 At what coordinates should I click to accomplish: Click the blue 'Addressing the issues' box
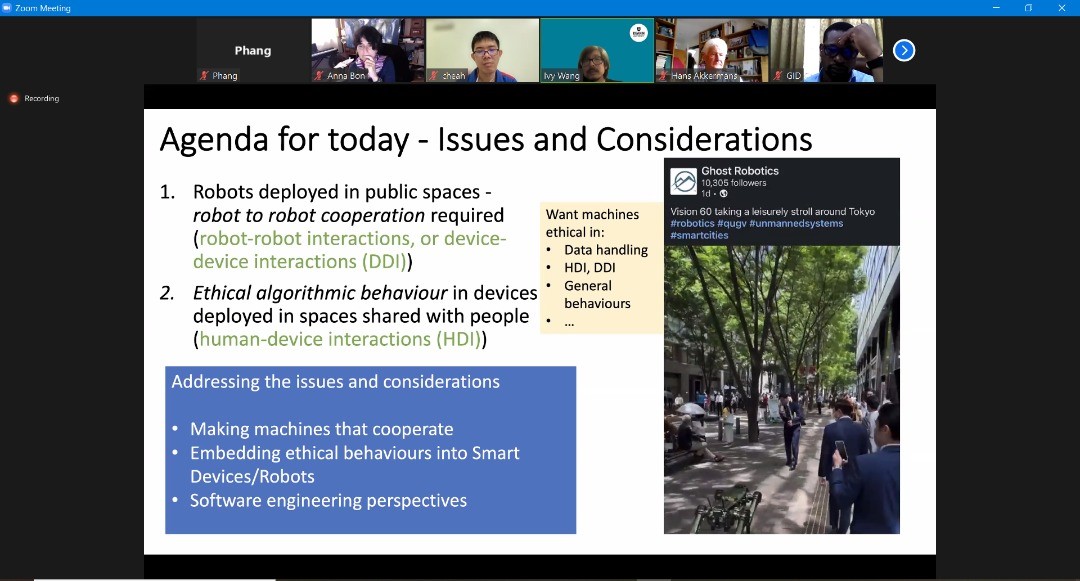click(370, 450)
